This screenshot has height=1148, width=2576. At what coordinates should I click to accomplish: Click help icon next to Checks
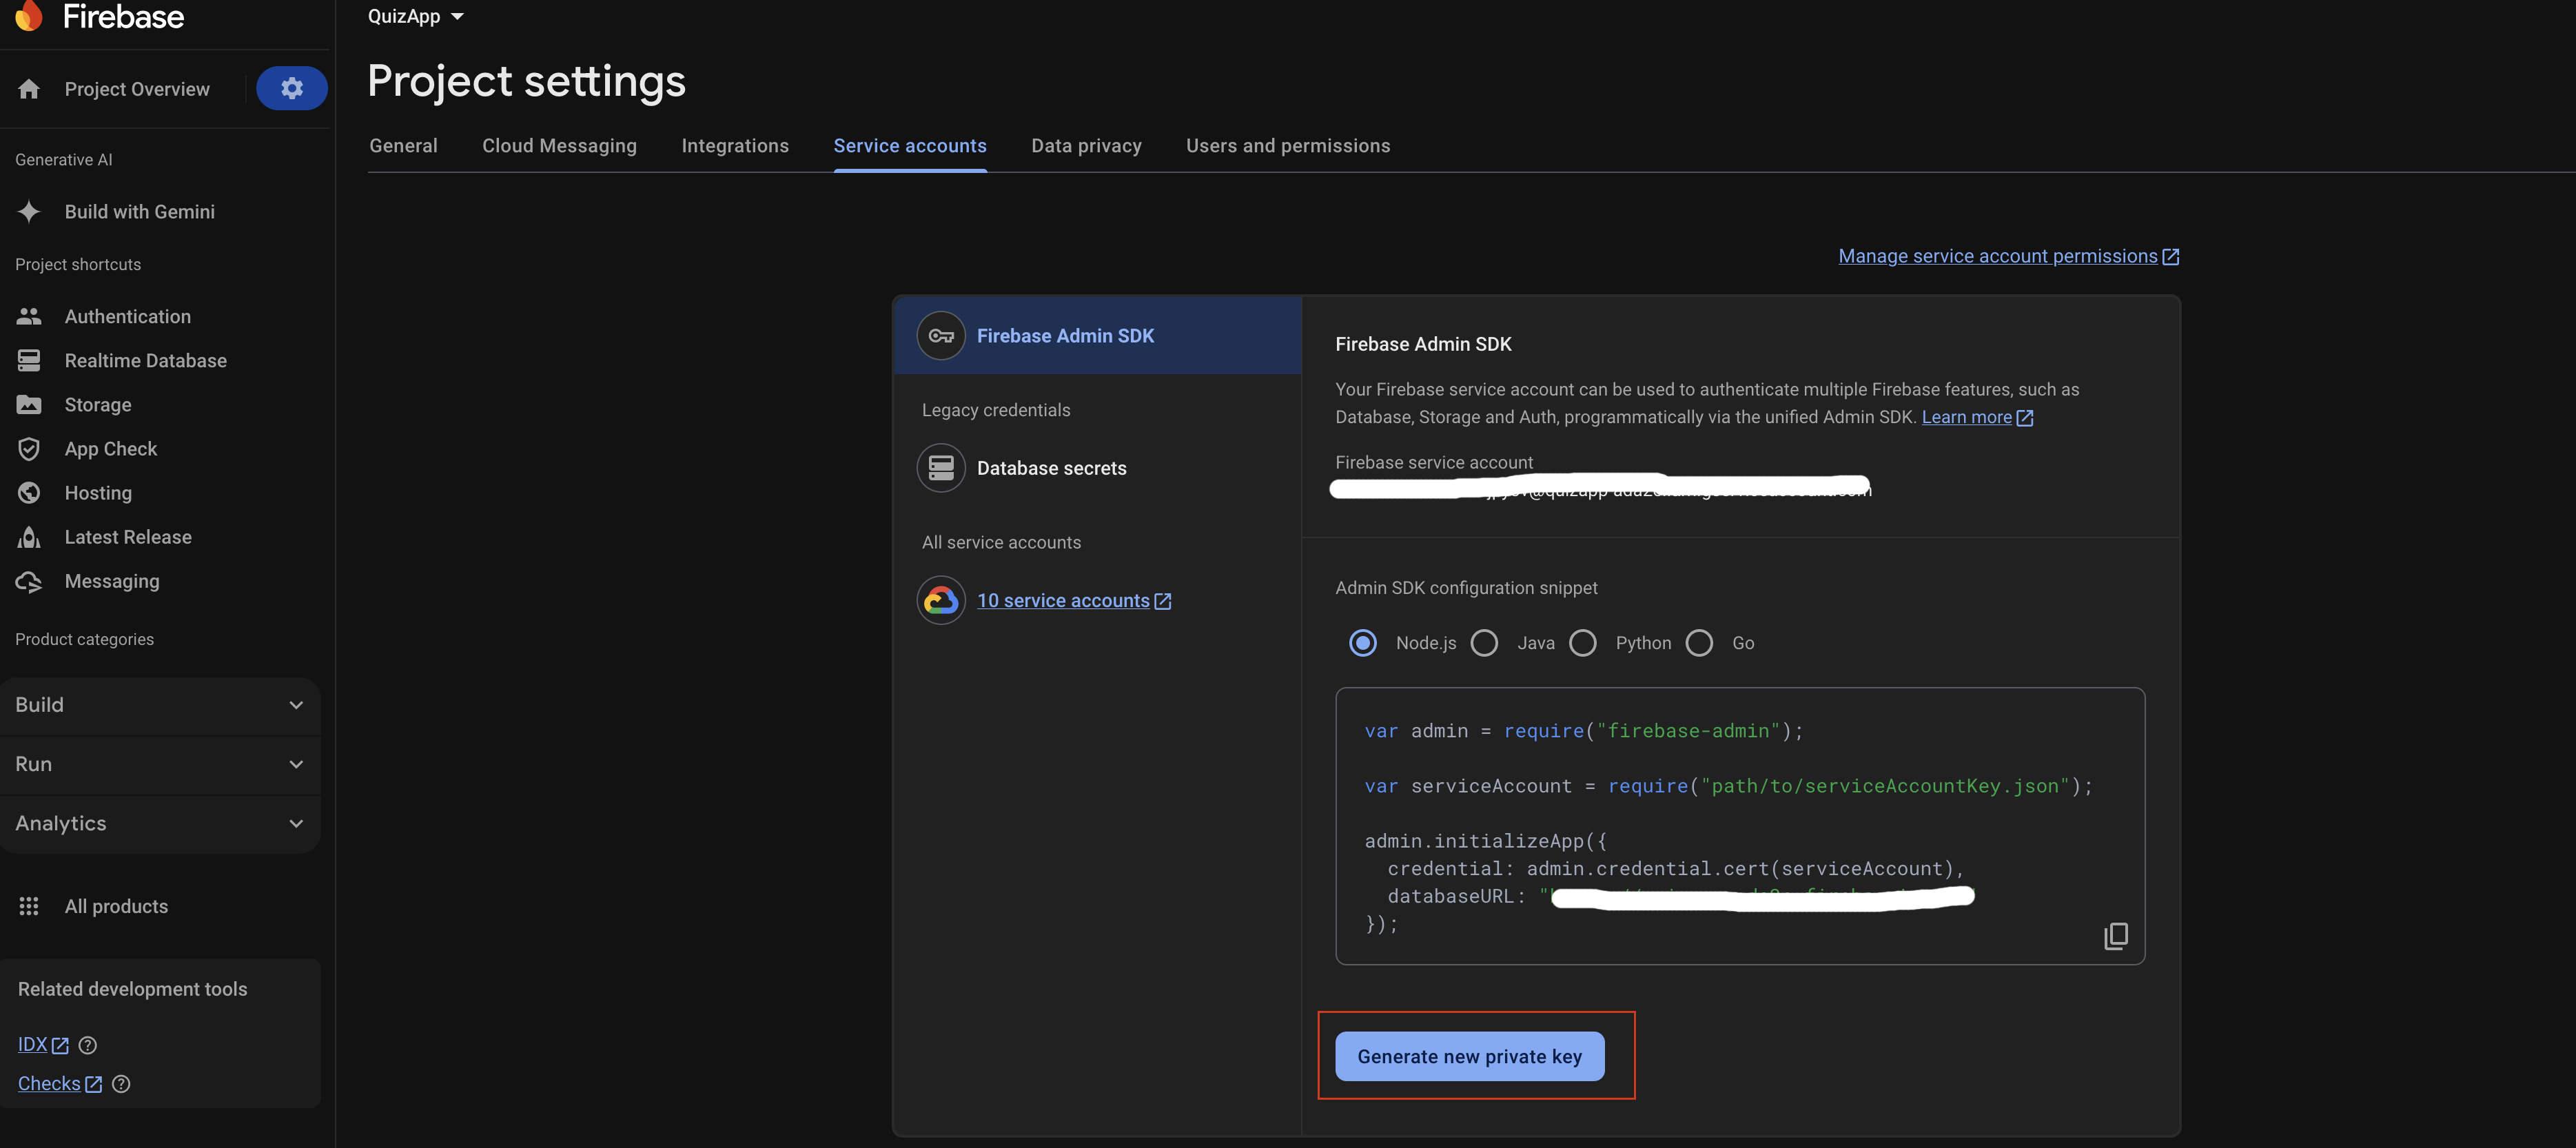click(x=121, y=1084)
